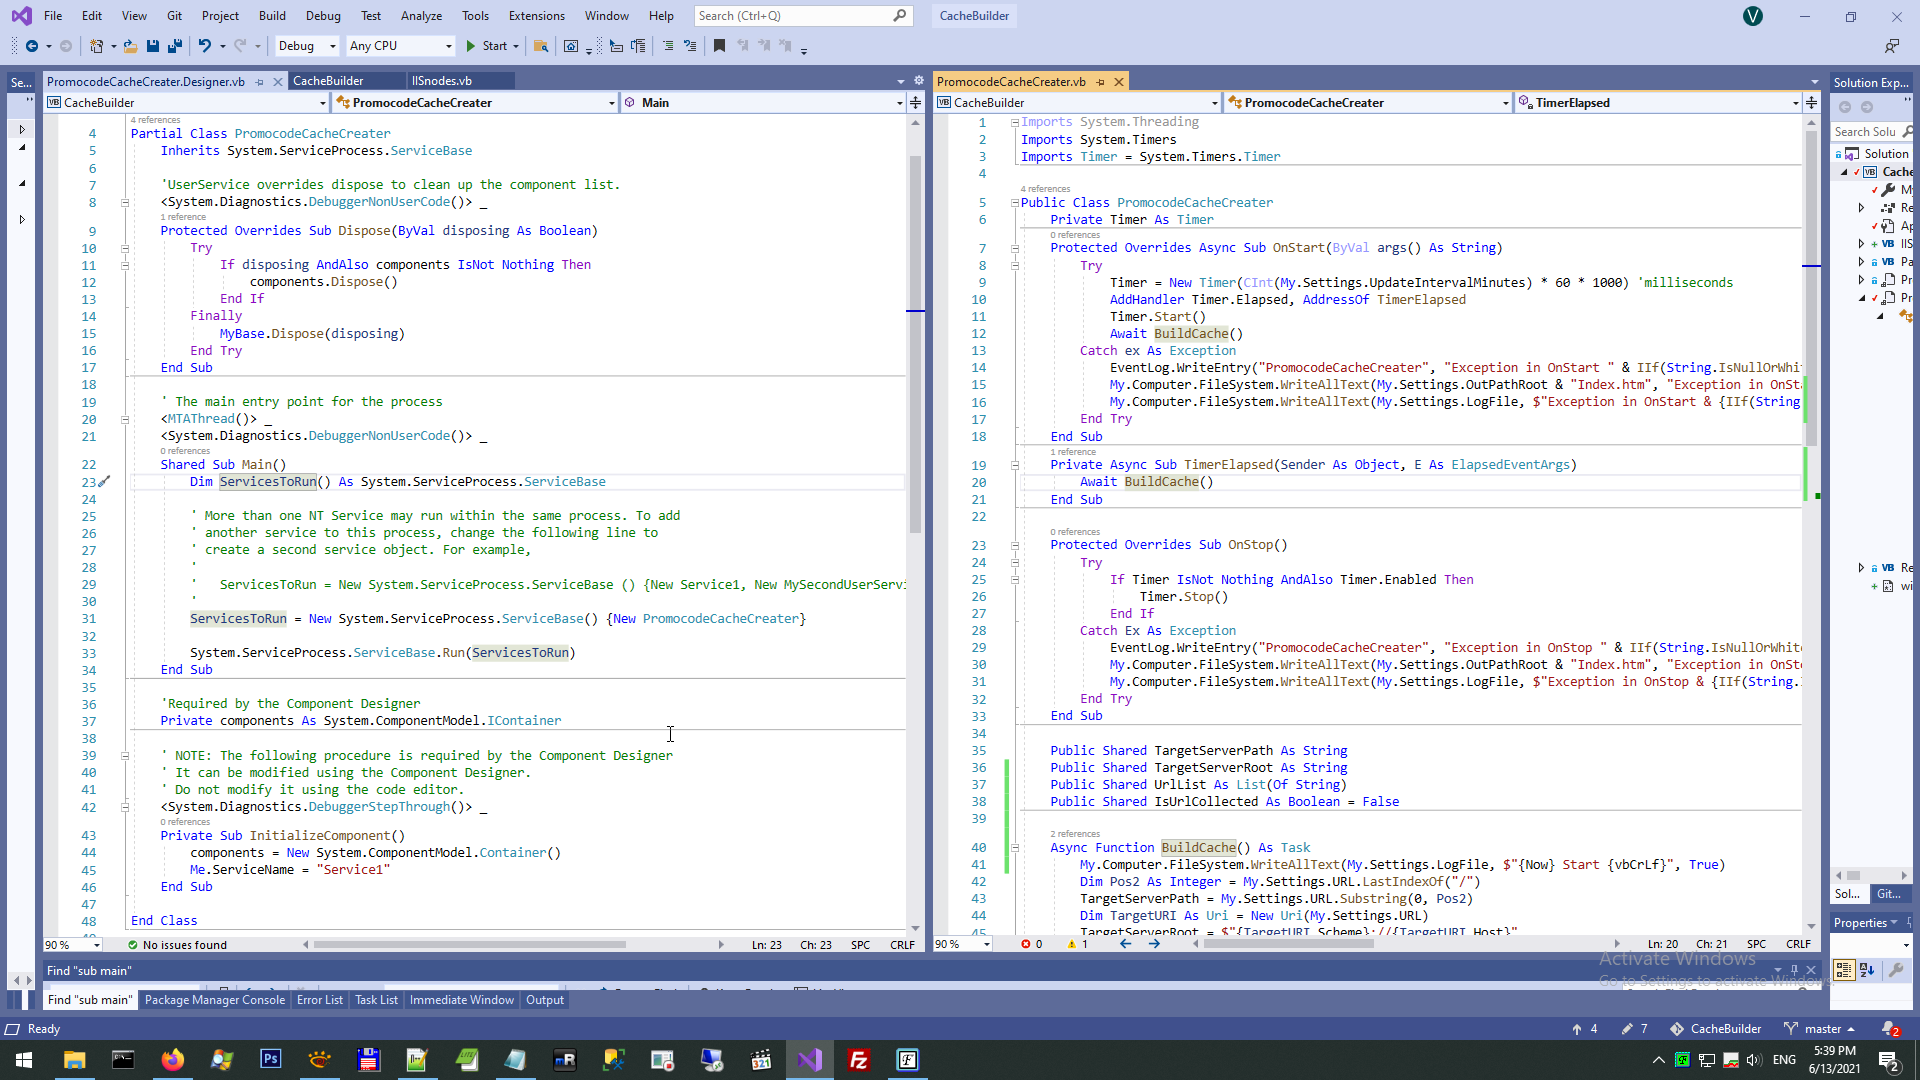
Task: Click the Save All toolbar icon
Action: pos(175,46)
